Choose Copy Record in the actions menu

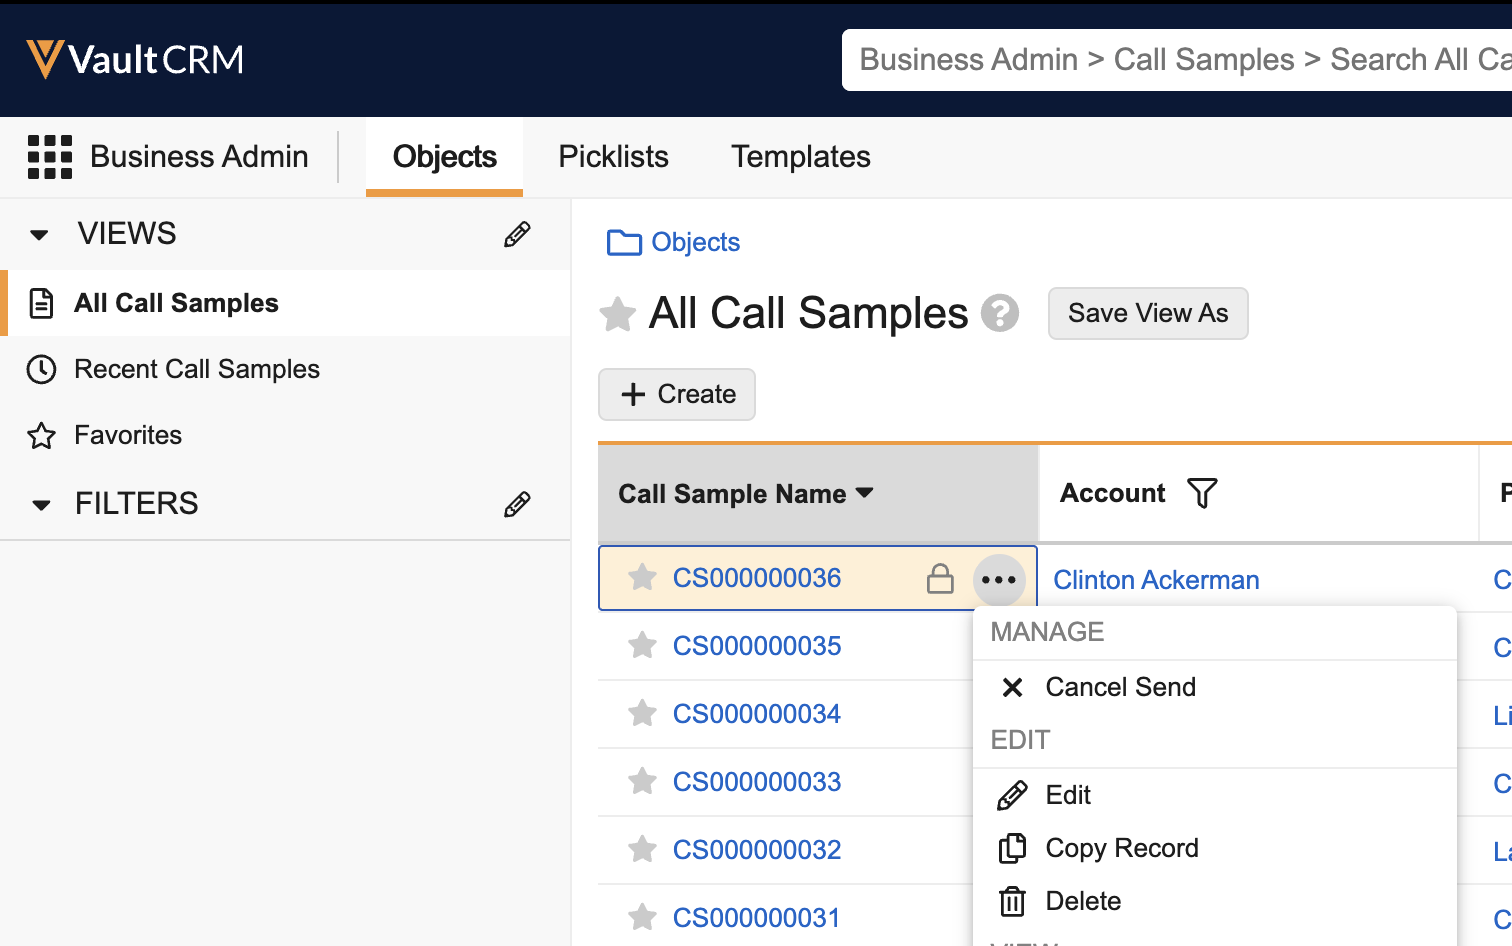tap(1121, 848)
